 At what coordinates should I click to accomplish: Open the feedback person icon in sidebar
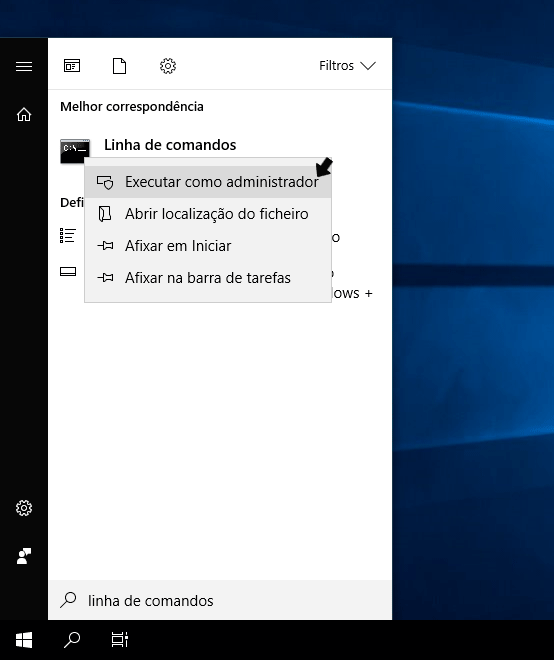point(24,556)
